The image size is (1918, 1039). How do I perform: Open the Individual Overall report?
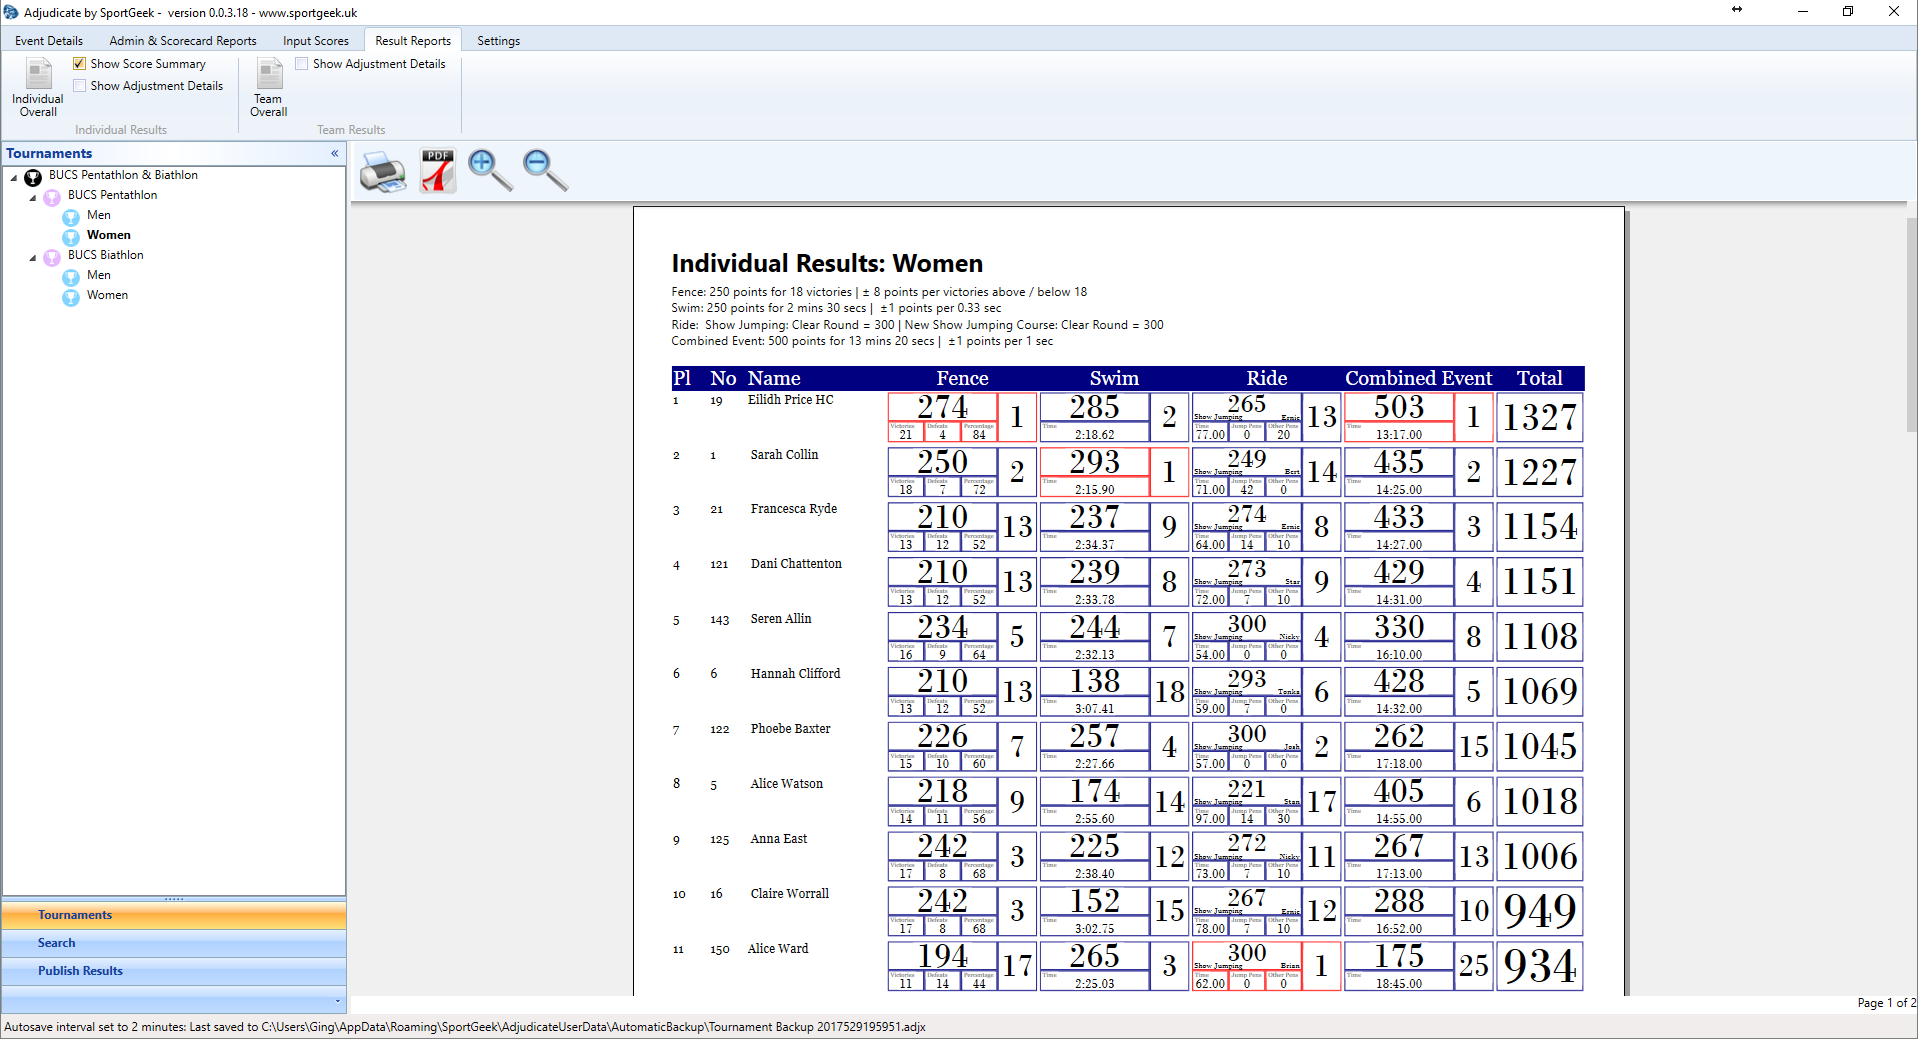(x=38, y=87)
